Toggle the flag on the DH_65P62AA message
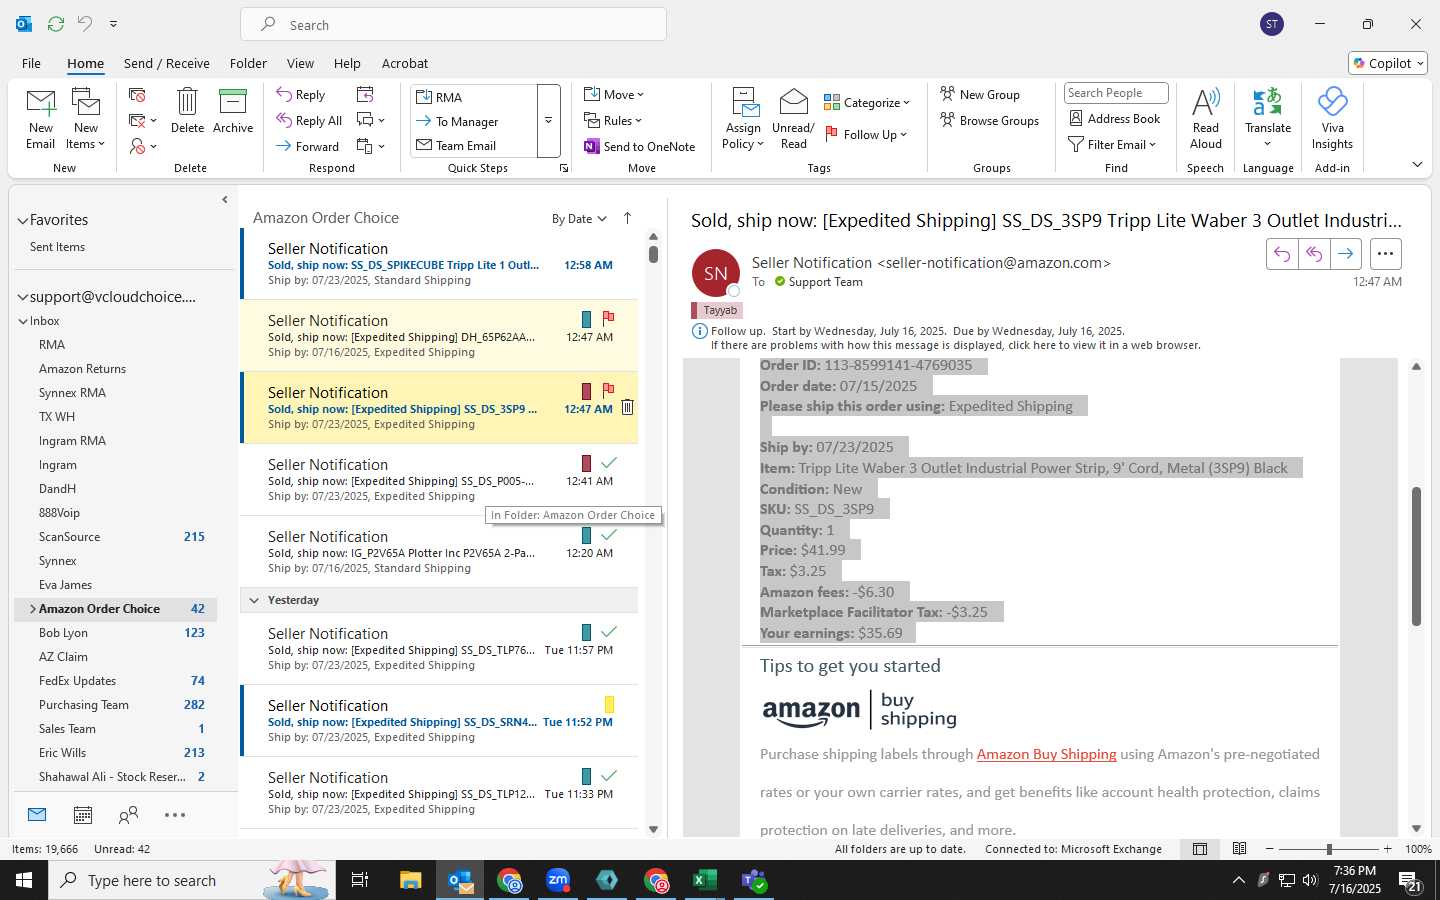The height and width of the screenshot is (900, 1440). [x=608, y=319]
